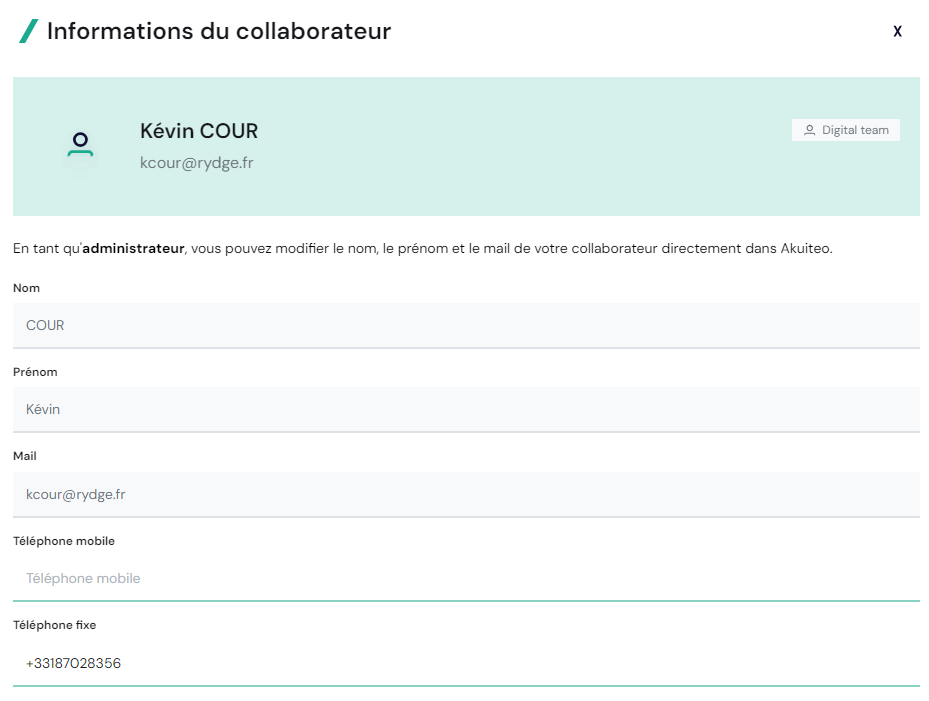929x701 pixels.
Task: Click the Nom field label
Action: (26, 288)
